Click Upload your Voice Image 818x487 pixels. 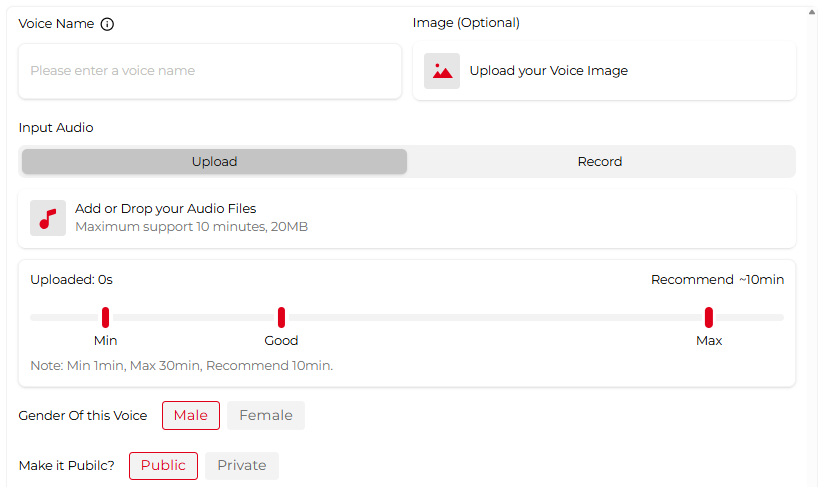click(549, 71)
